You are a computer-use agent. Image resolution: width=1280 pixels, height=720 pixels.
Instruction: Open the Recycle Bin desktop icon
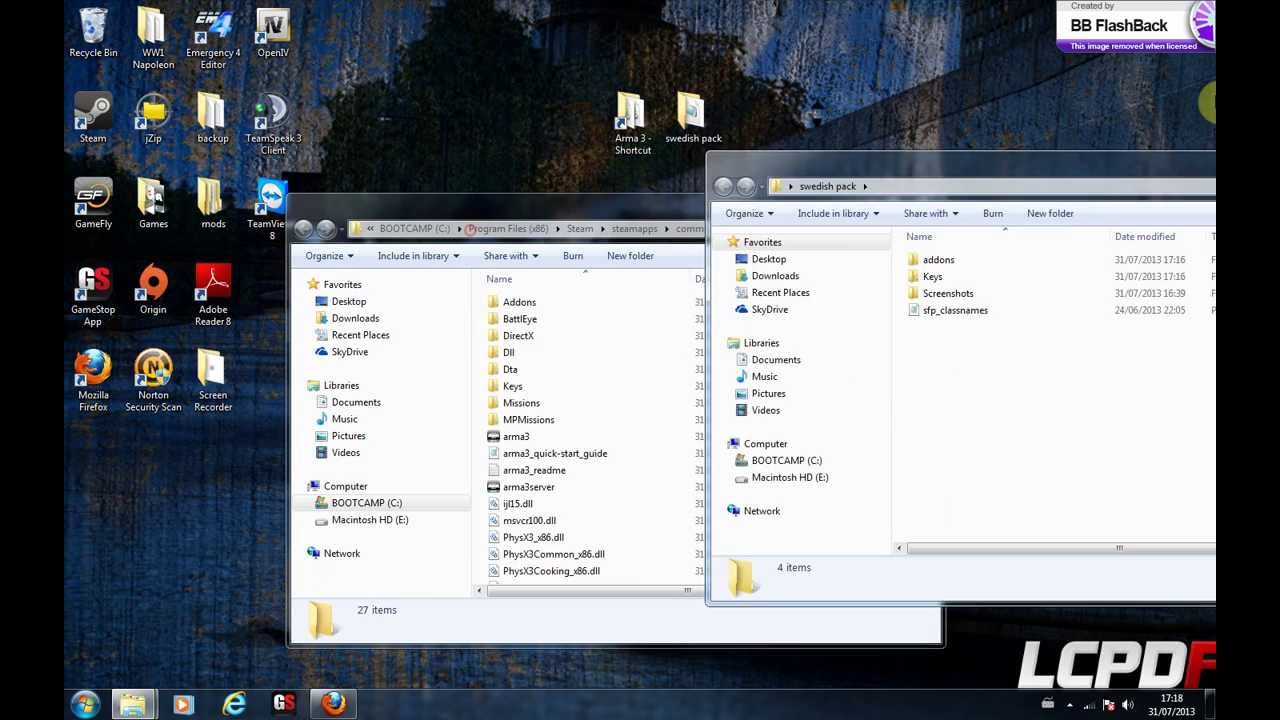coord(93,33)
